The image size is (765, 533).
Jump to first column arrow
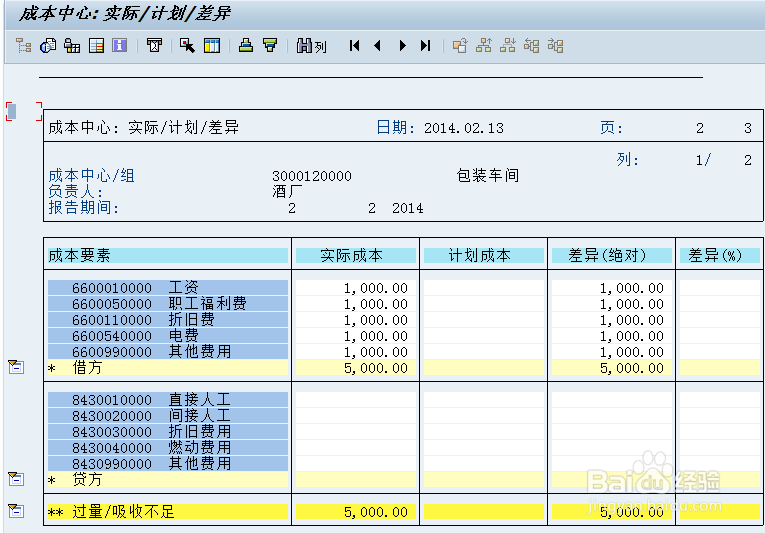point(355,46)
